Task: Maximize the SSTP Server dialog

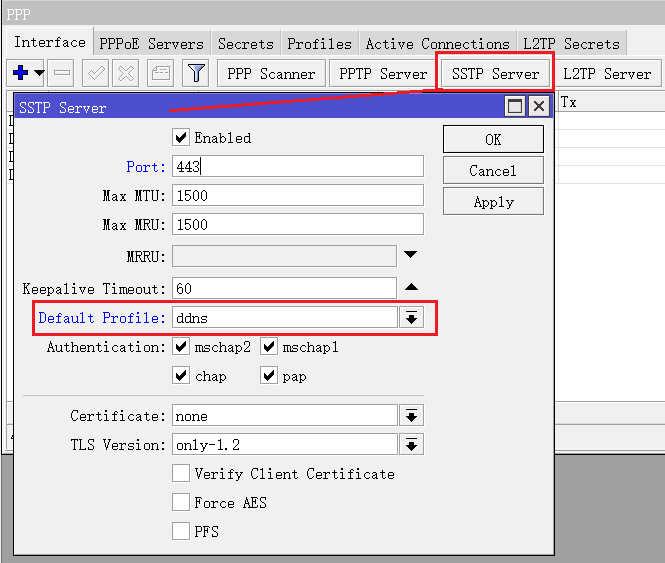Action: pos(515,106)
